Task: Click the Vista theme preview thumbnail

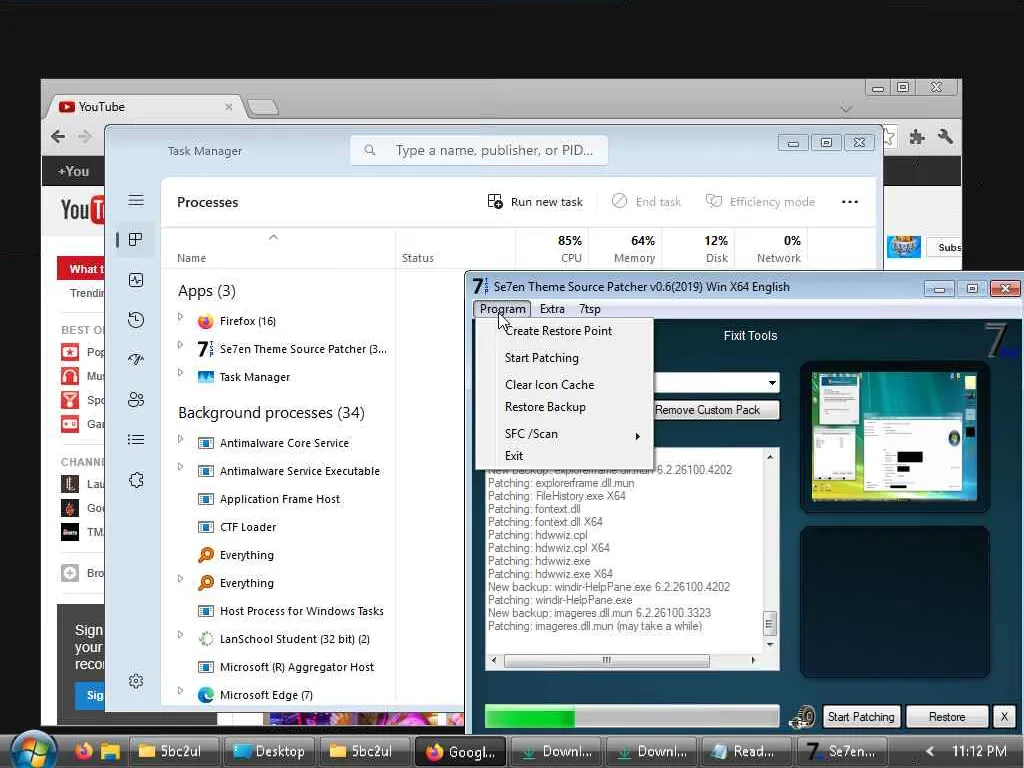Action: pos(894,436)
